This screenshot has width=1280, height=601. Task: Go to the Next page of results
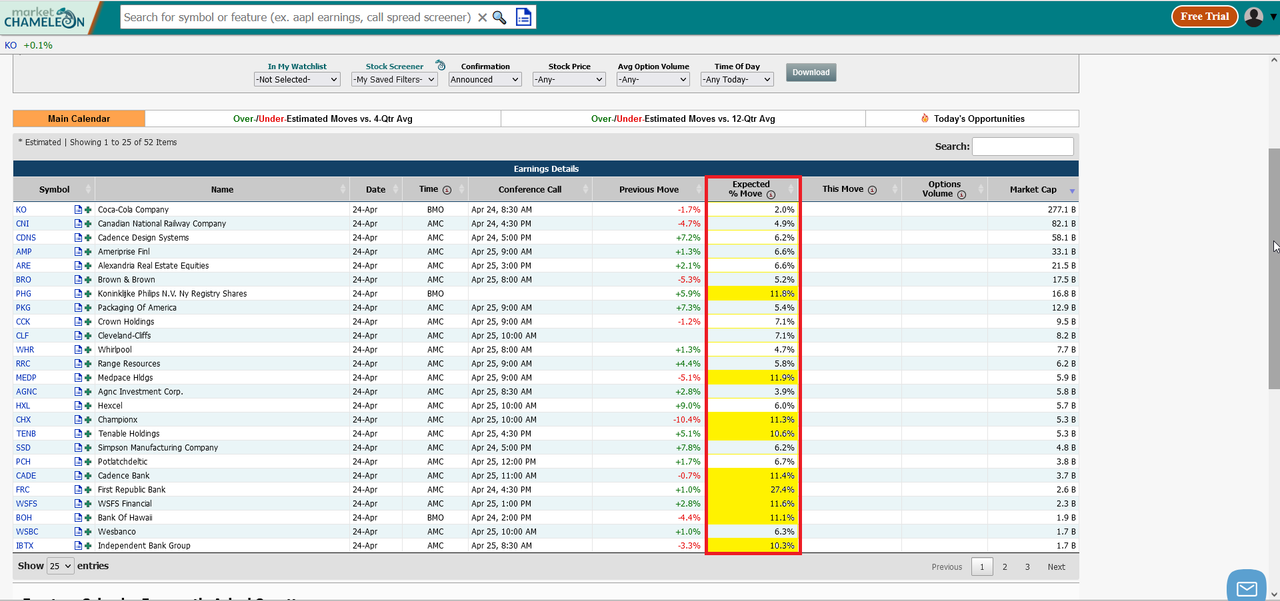1056,567
